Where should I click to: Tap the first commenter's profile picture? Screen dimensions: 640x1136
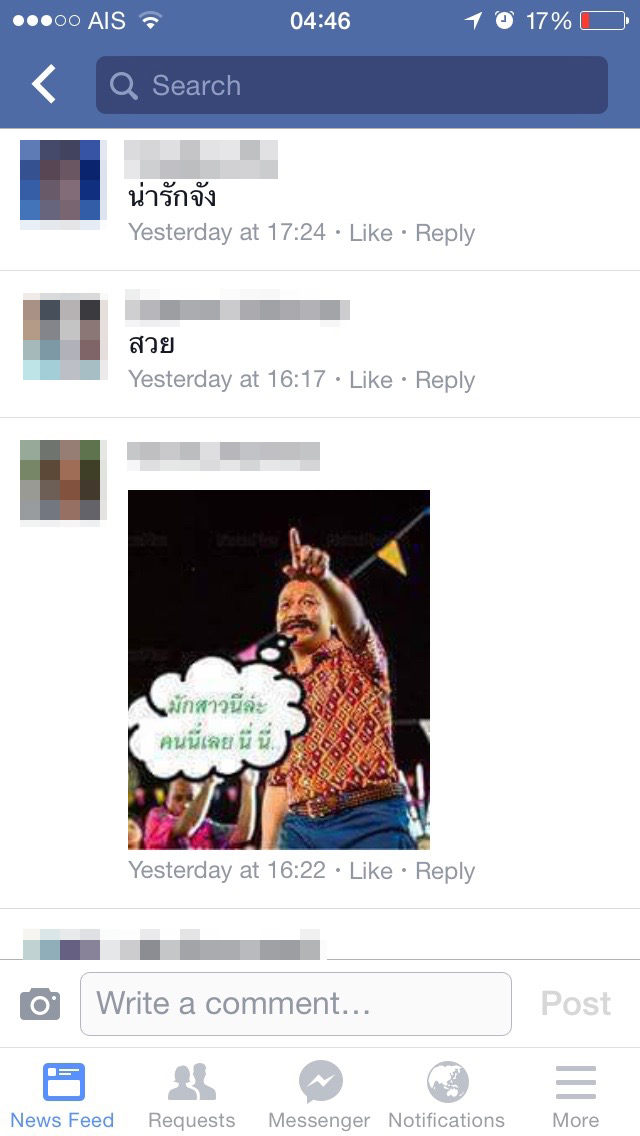[x=61, y=181]
